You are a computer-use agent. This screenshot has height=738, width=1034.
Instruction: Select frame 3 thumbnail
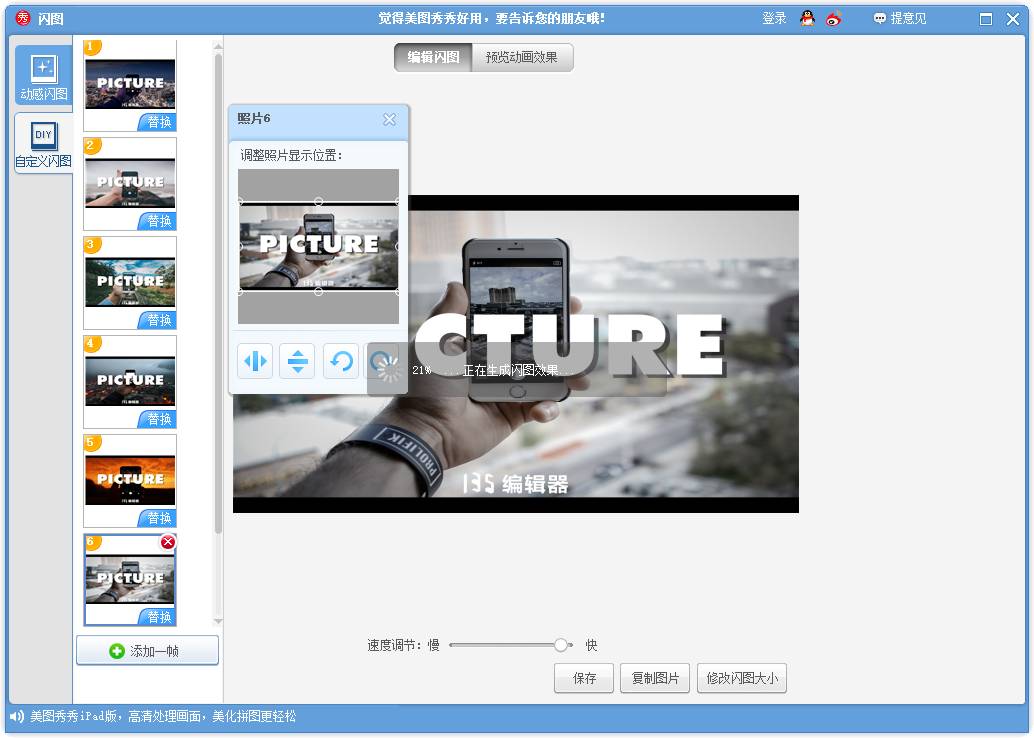click(130, 281)
